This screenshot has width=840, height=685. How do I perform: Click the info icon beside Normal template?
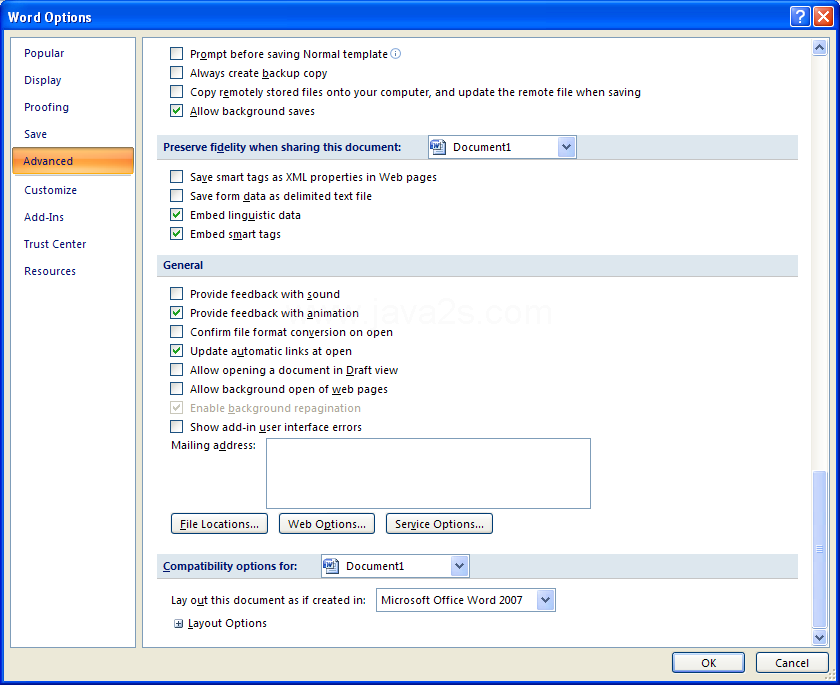pos(395,54)
